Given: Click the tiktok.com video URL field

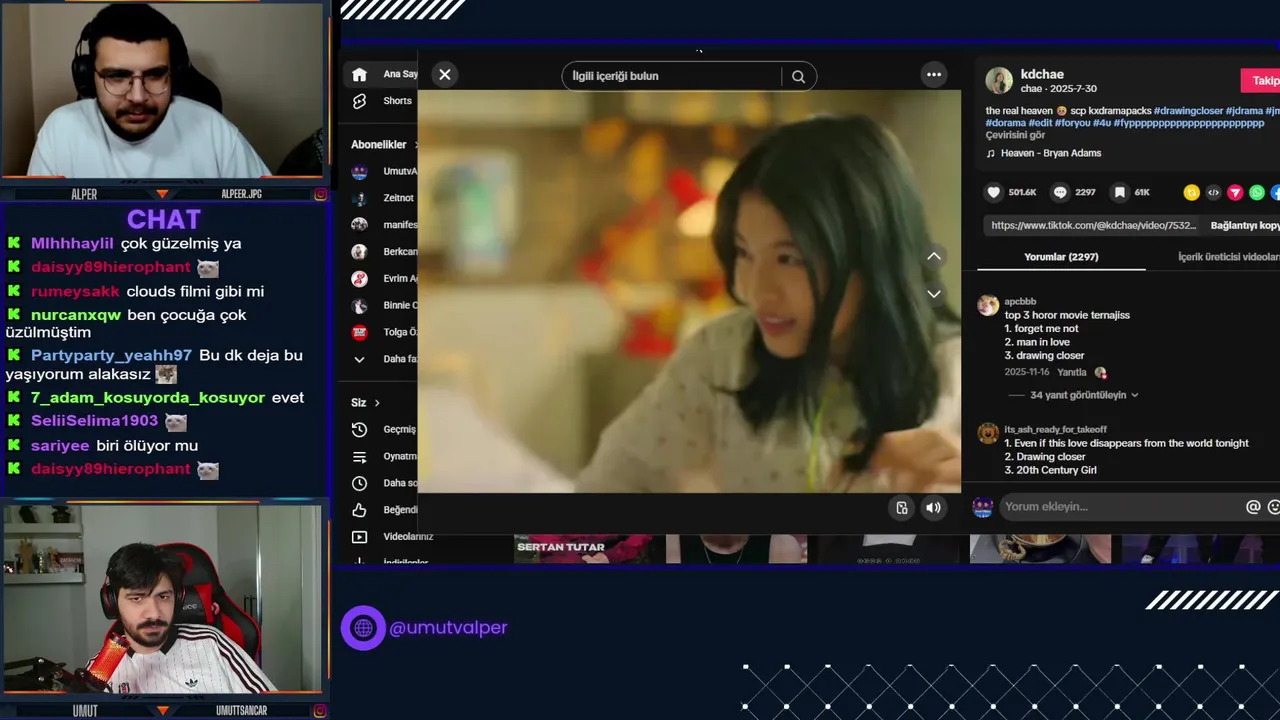Looking at the screenshot, I should [x=1093, y=226].
